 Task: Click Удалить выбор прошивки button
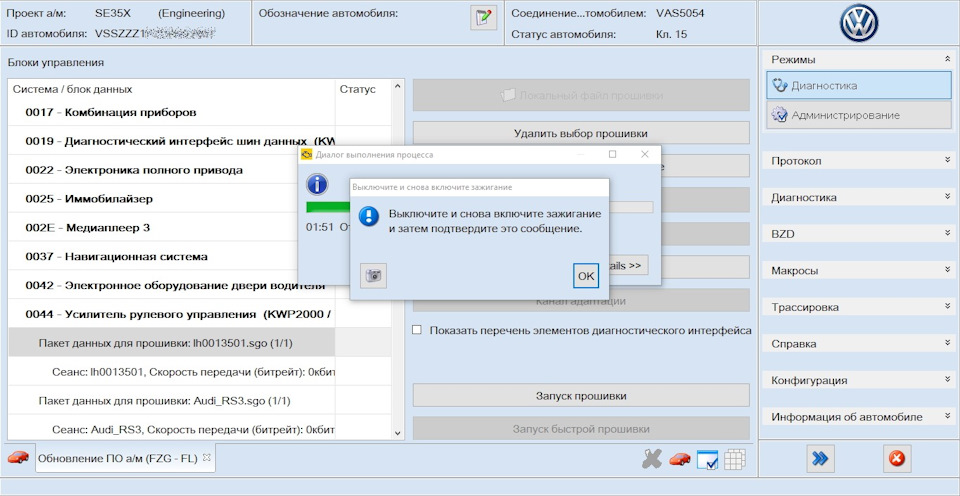pos(581,133)
